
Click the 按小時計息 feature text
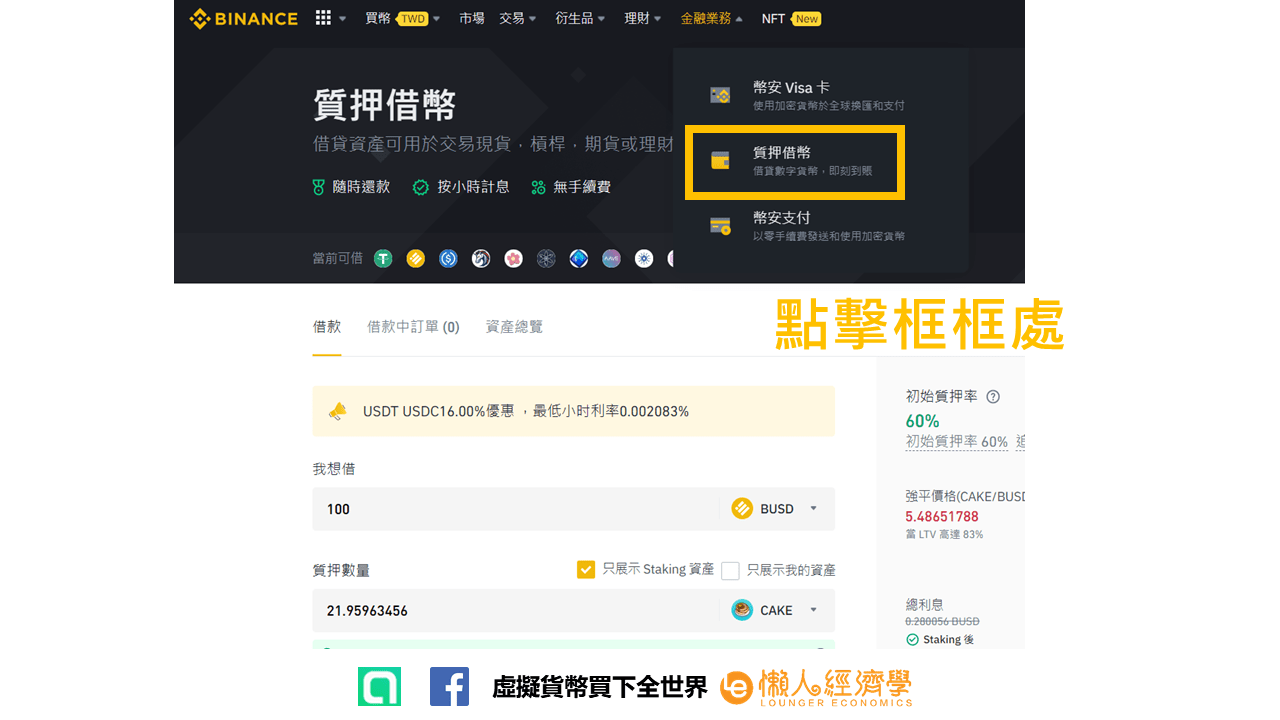473,187
